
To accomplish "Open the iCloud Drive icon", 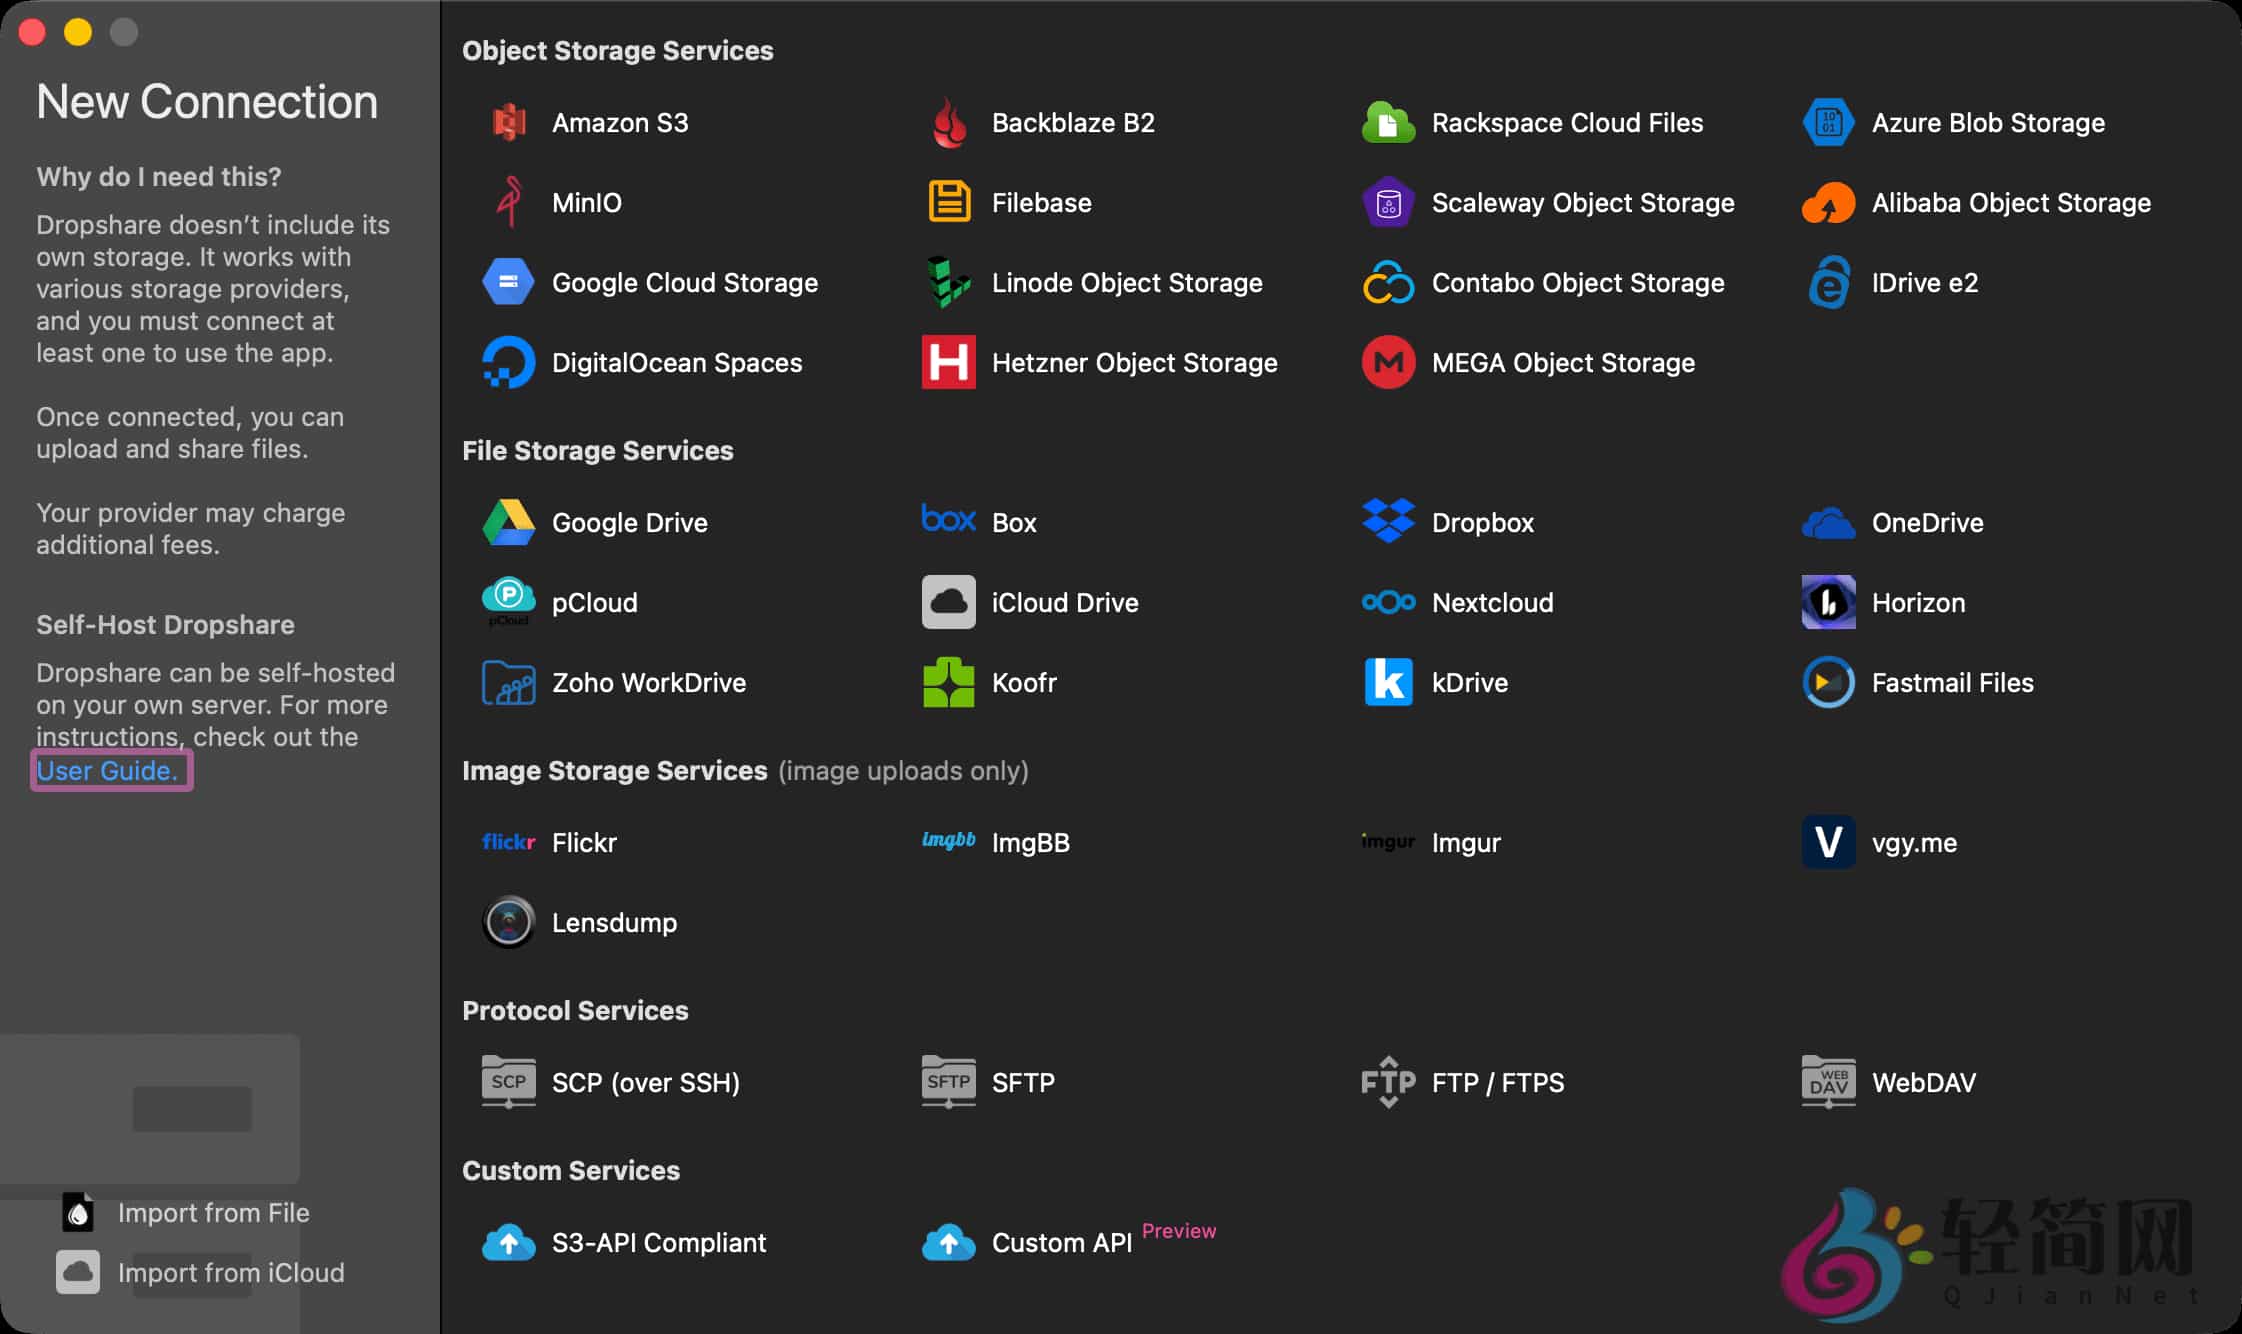I will (x=949, y=603).
